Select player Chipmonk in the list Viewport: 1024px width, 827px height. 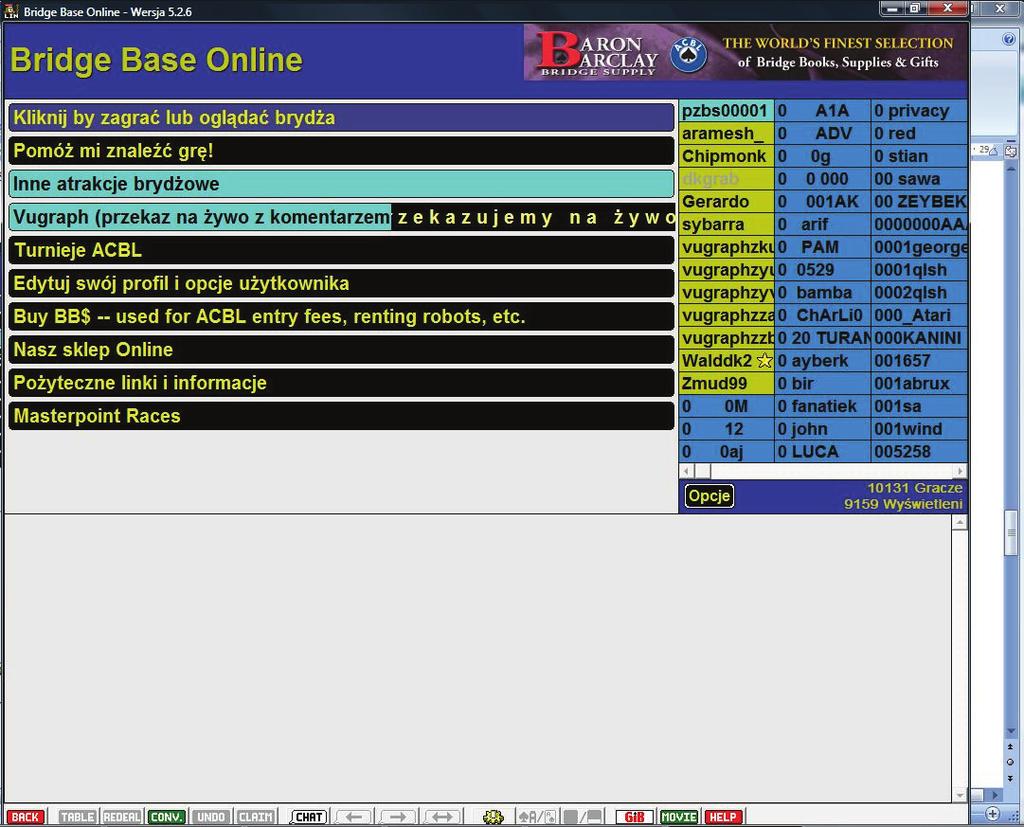click(726, 157)
